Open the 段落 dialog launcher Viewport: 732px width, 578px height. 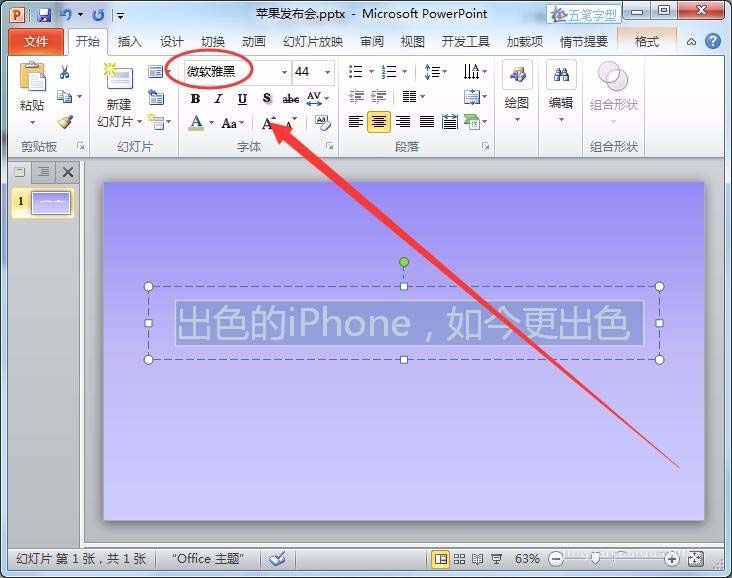click(486, 146)
